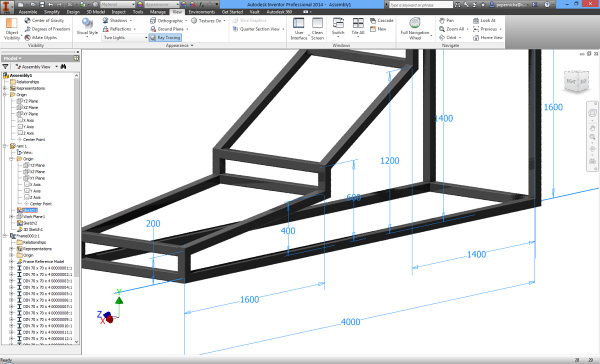Toggle Textures On option
600x364 pixels.
click(x=206, y=21)
